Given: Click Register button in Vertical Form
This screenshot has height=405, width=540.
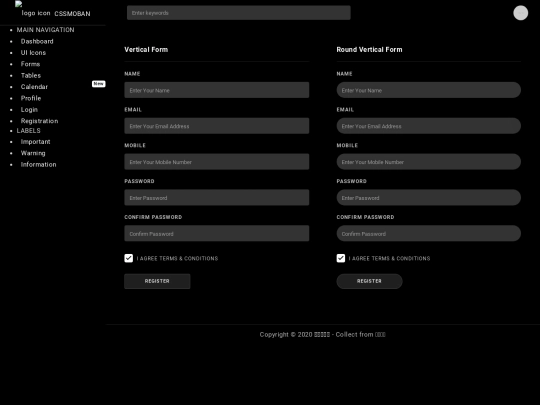Looking at the screenshot, I should tap(157, 281).
